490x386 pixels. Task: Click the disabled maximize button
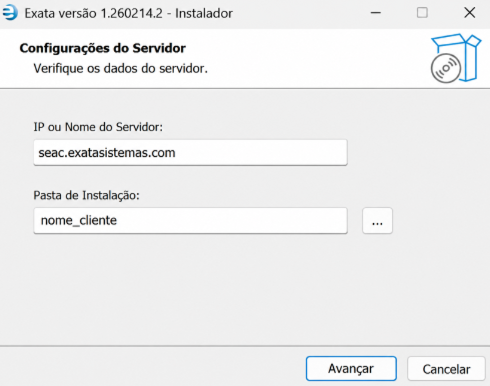[422, 13]
